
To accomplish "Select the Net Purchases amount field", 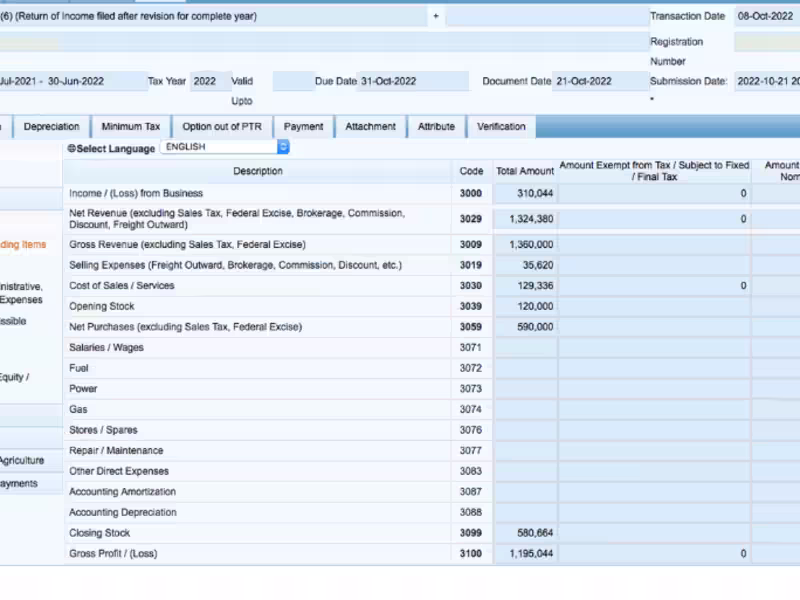I will tap(525, 327).
